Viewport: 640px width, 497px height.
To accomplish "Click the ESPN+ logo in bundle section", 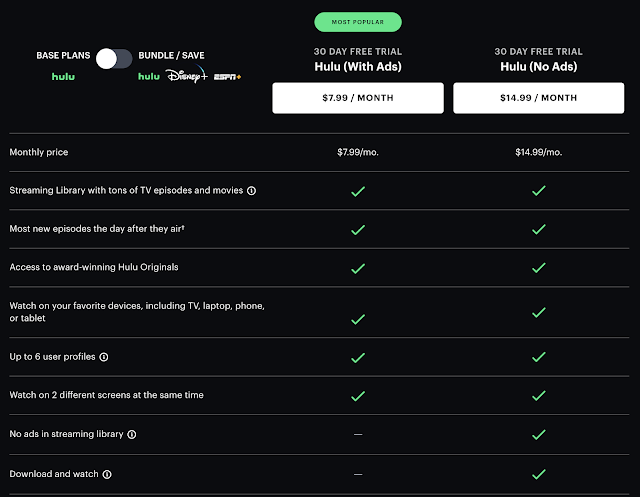I will click(227, 76).
